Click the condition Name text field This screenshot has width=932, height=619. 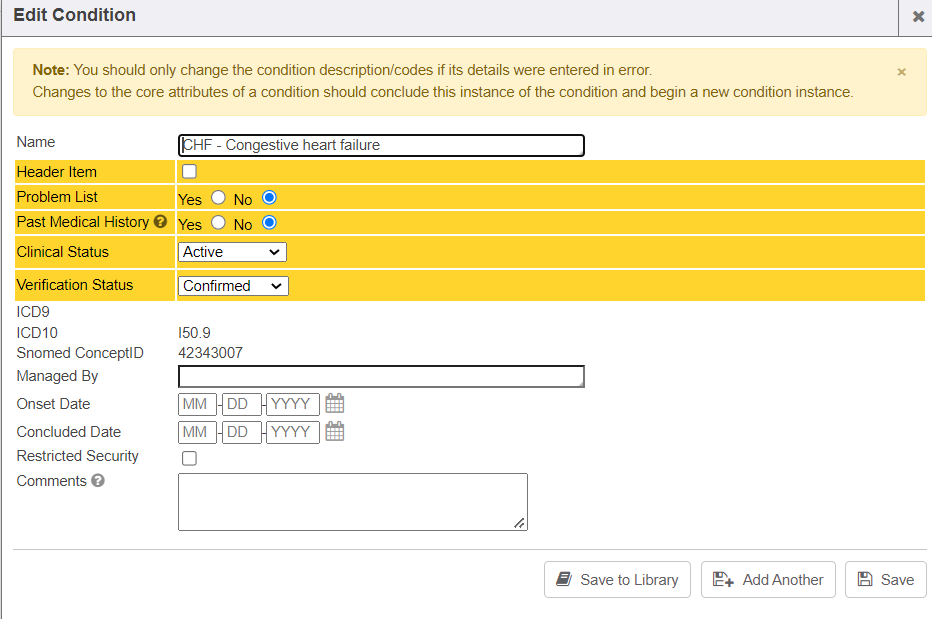(x=381, y=145)
